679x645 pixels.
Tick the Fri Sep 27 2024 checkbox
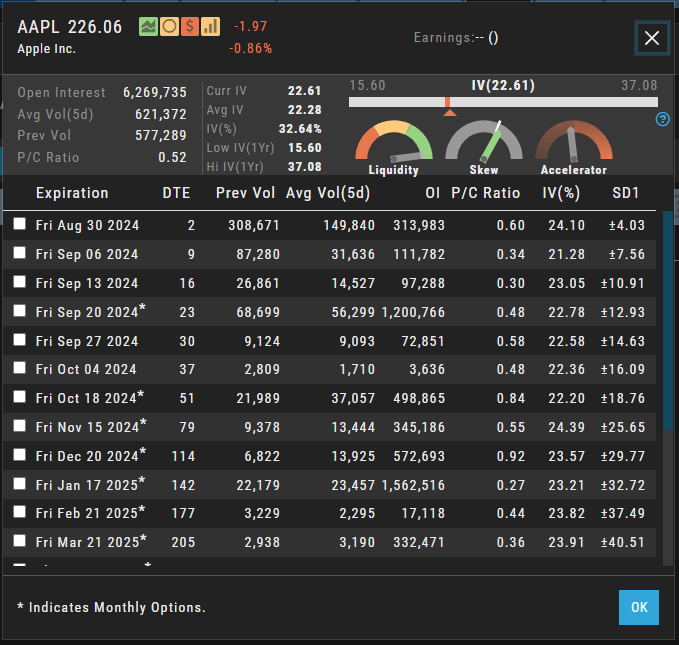[x=19, y=340]
